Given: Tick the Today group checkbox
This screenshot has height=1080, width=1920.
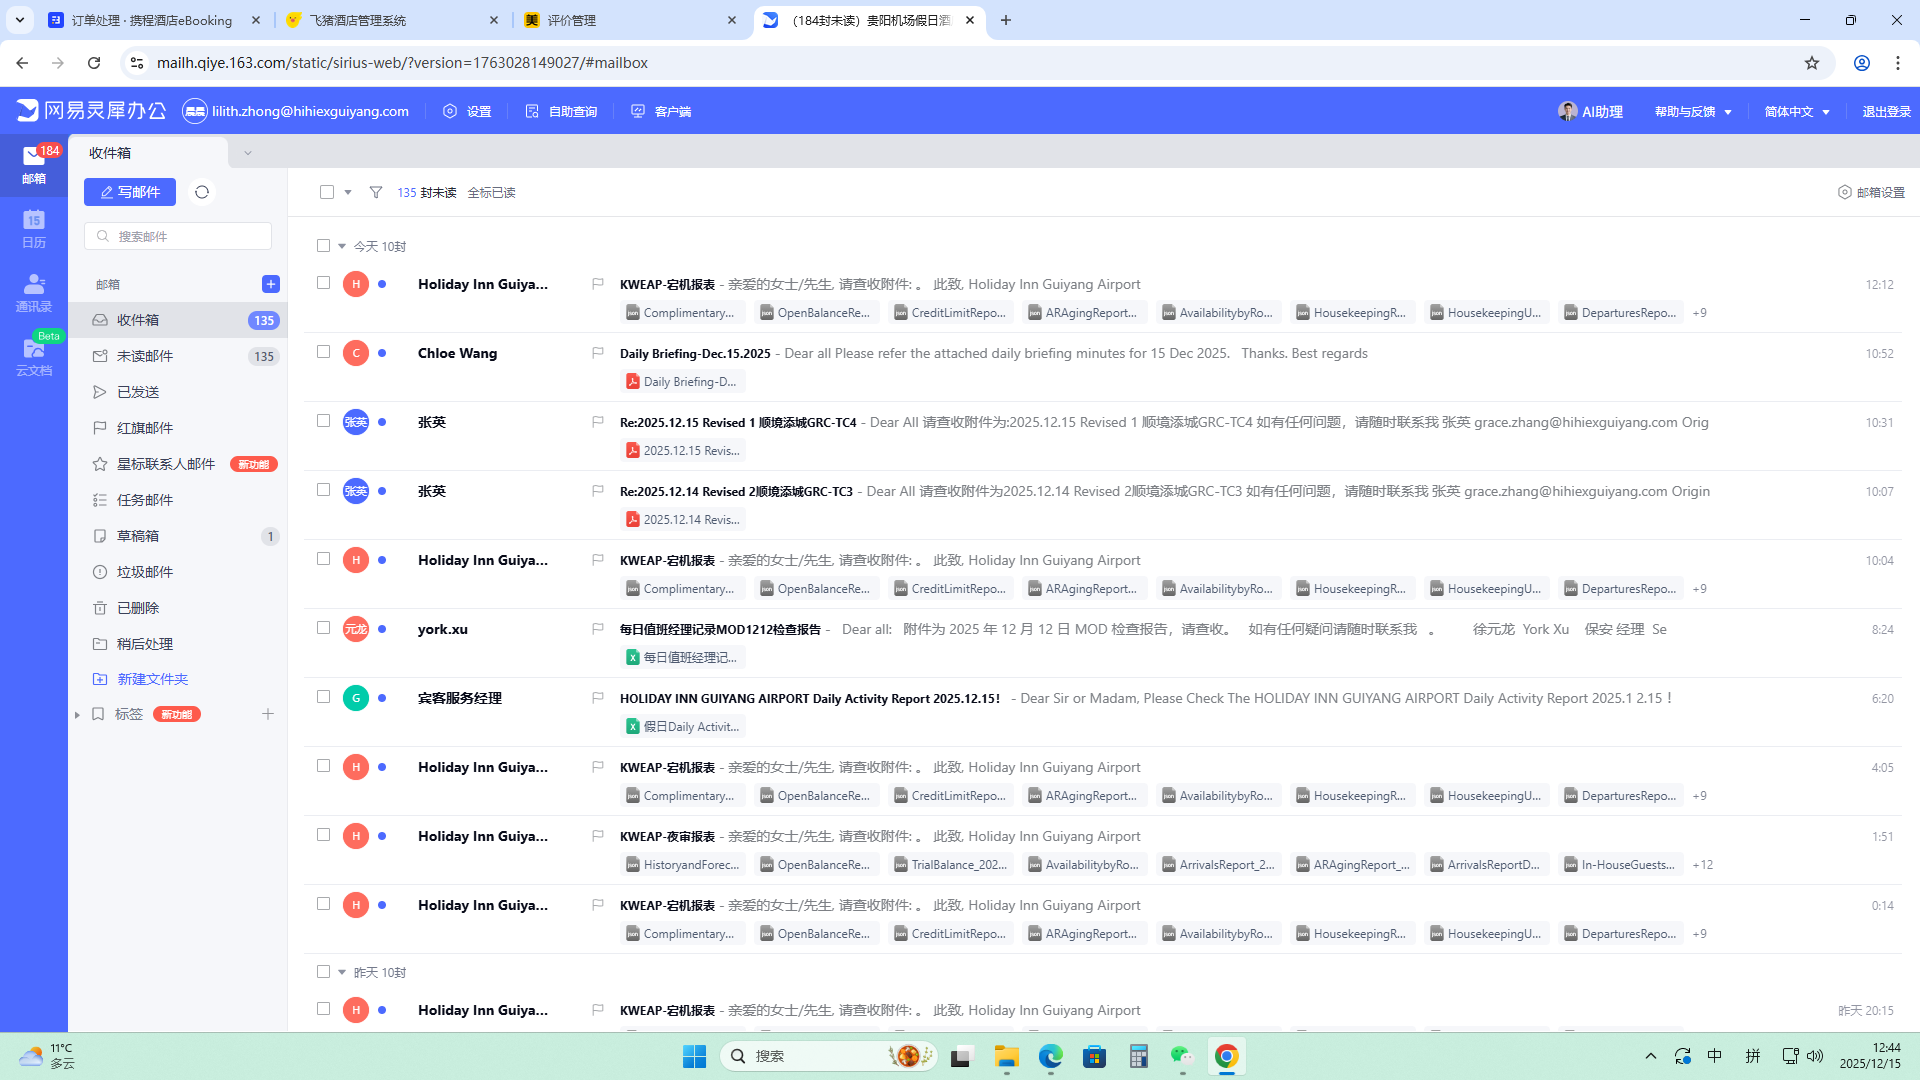Looking at the screenshot, I should 323,246.
